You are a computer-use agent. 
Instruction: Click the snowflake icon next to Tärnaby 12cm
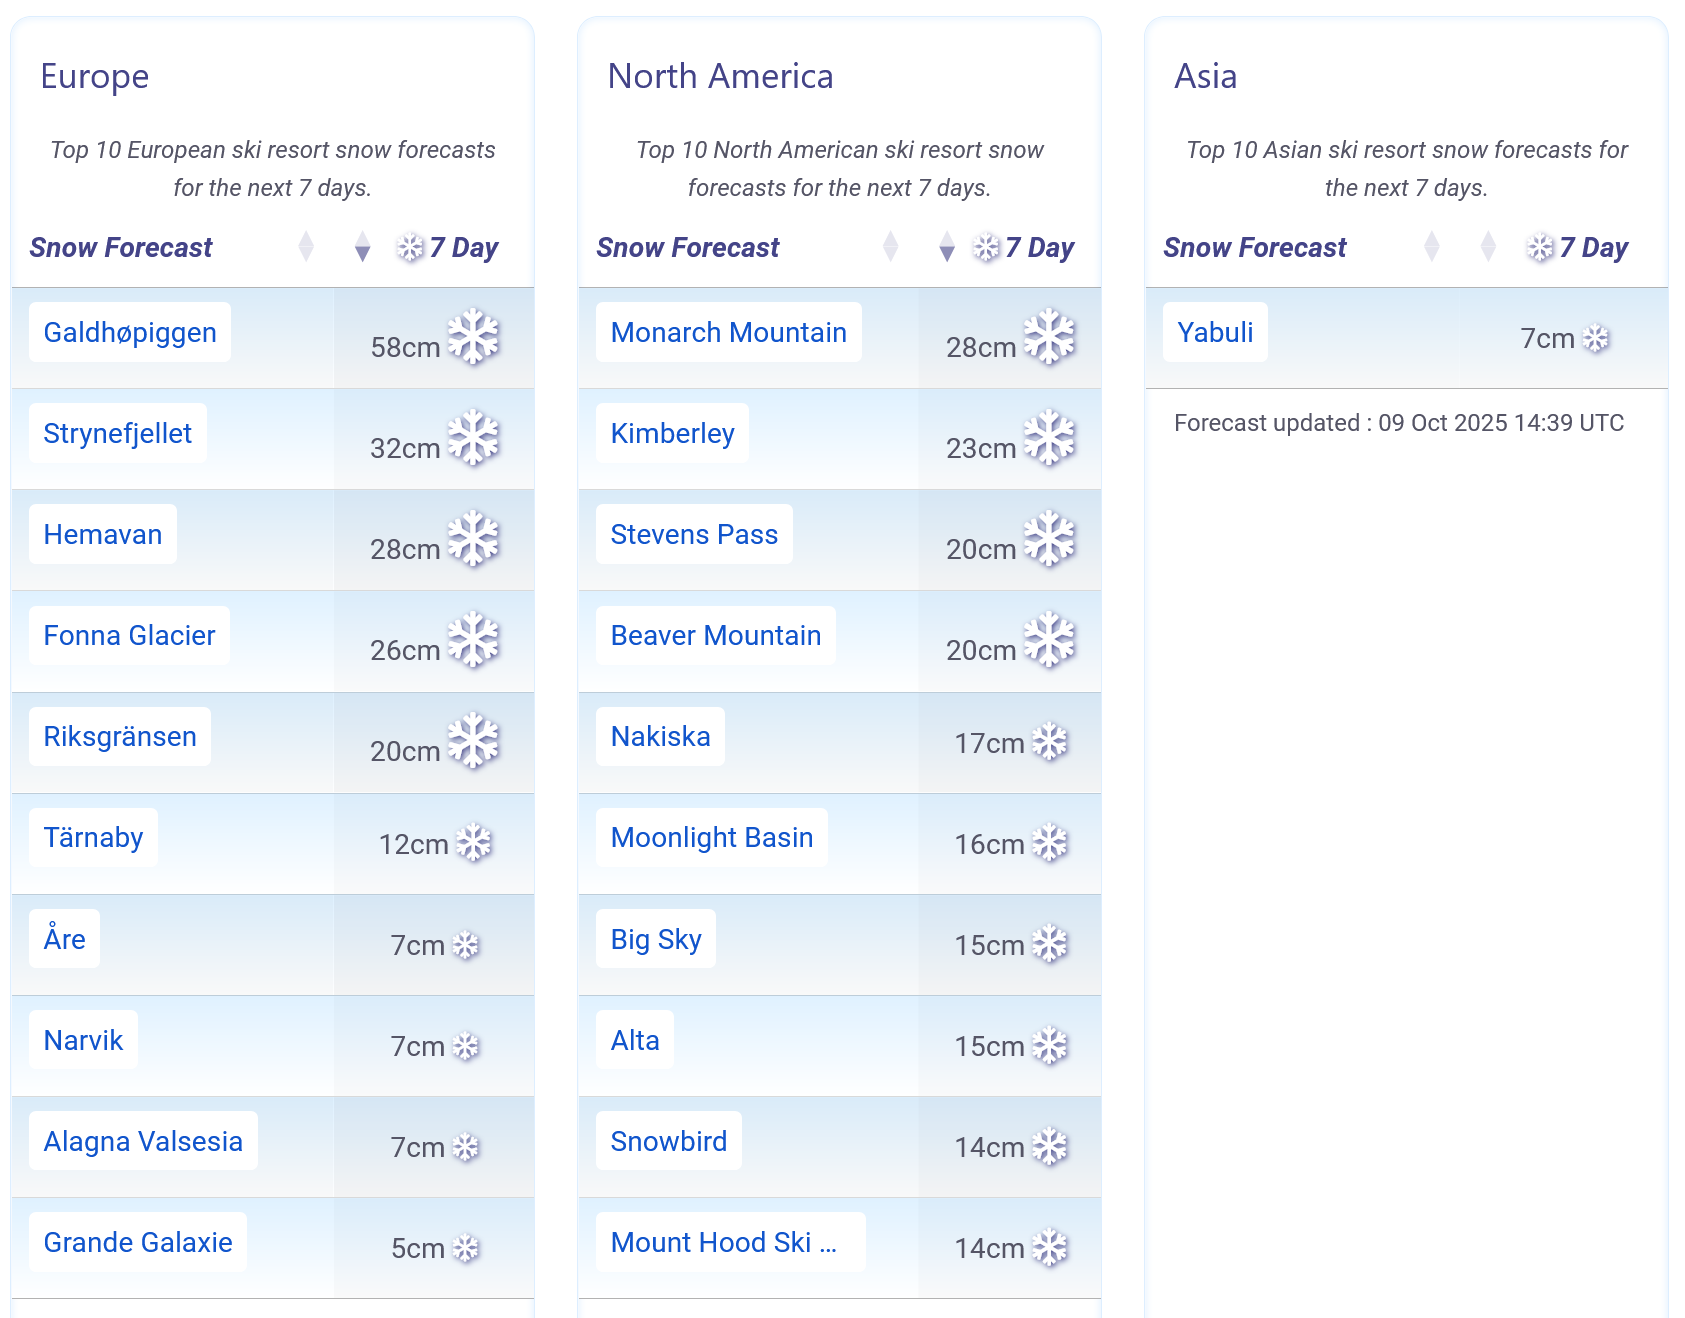pos(474,843)
